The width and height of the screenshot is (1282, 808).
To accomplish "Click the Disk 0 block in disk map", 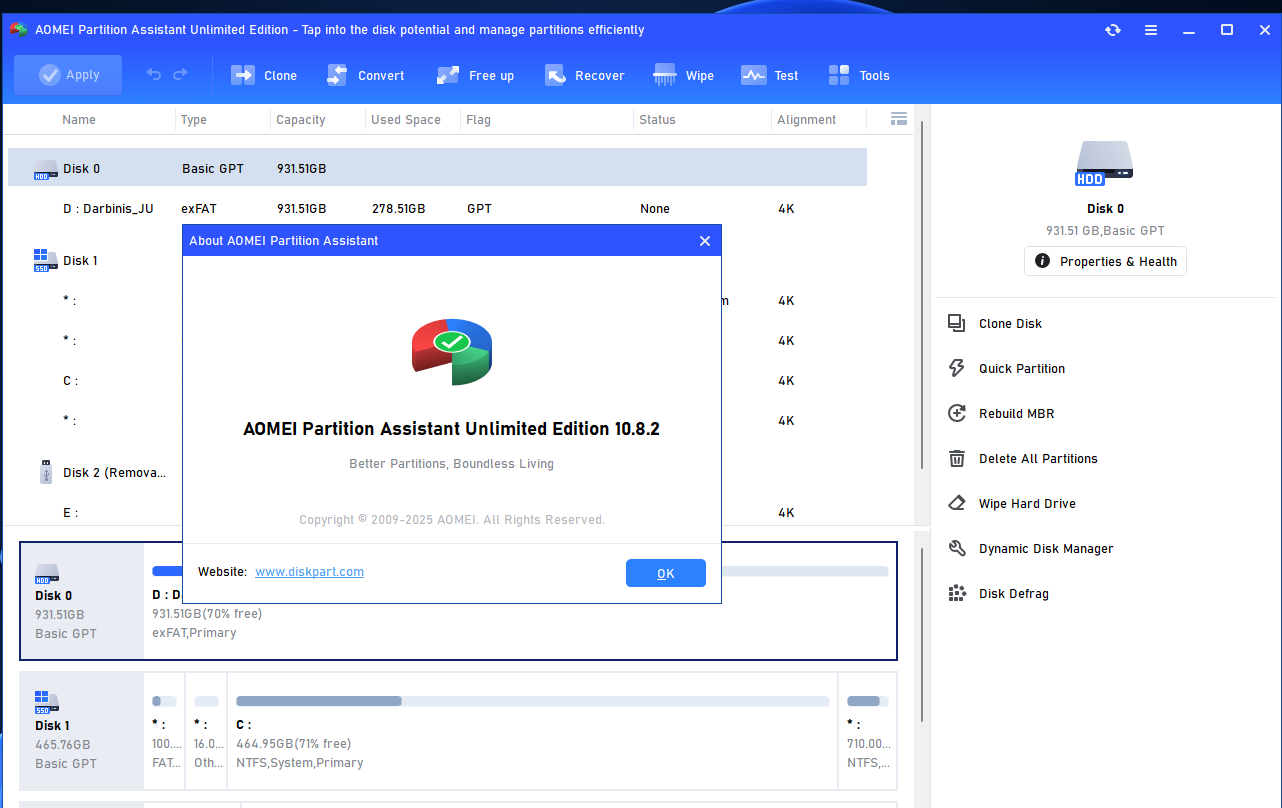I will [x=82, y=601].
